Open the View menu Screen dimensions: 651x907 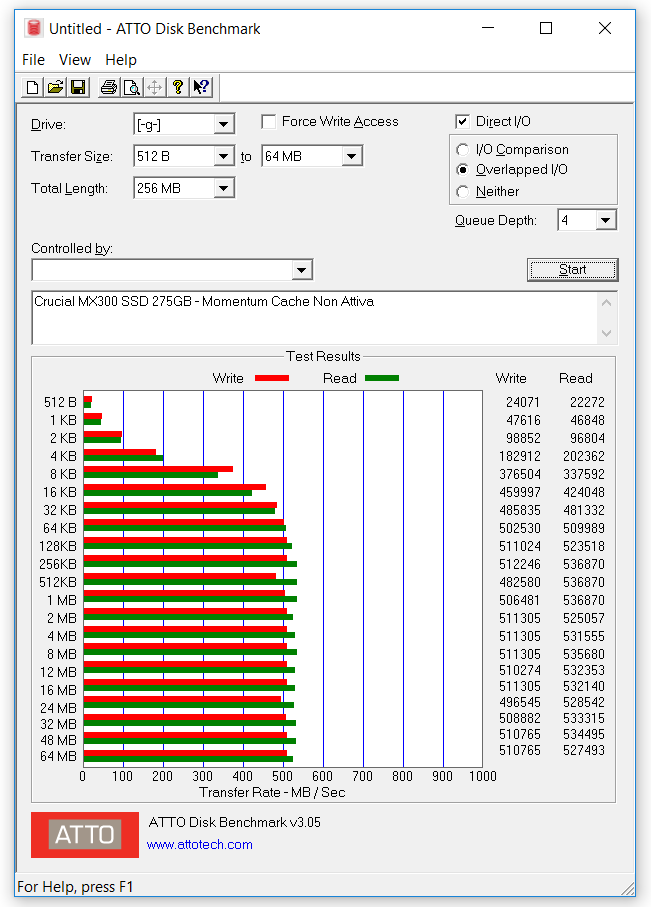(x=75, y=60)
